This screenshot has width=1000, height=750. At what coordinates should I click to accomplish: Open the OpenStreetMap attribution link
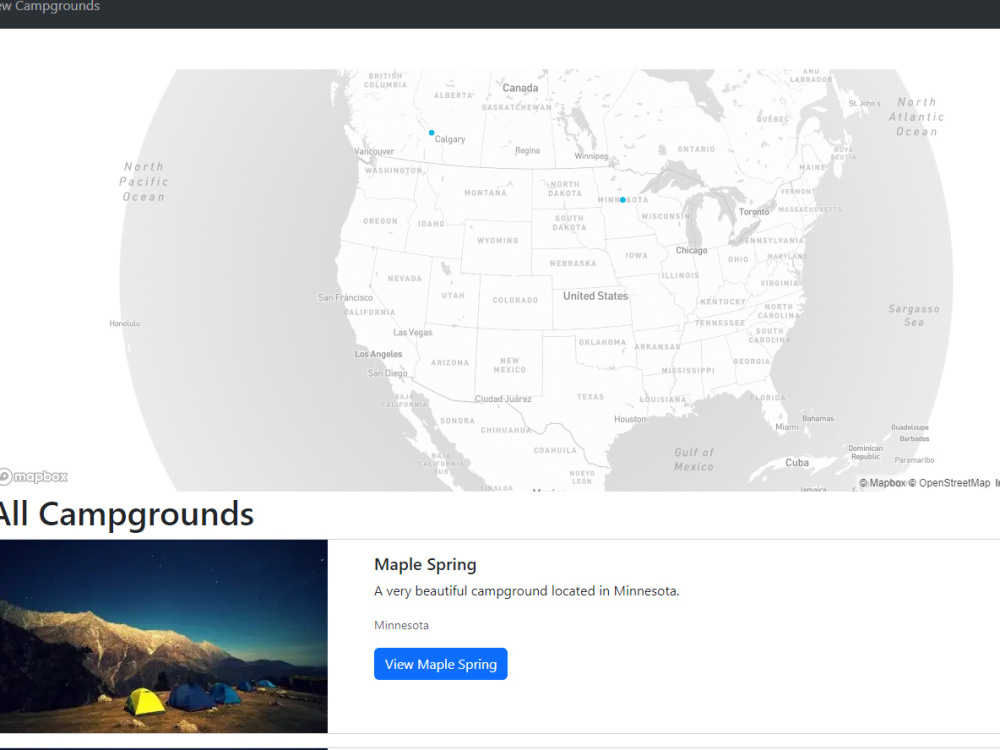click(949, 483)
